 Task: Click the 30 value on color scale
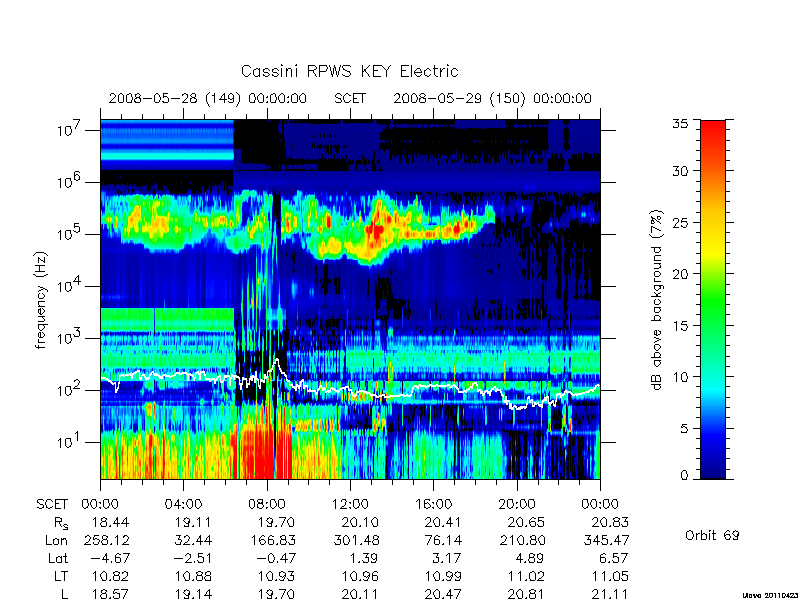click(680, 170)
